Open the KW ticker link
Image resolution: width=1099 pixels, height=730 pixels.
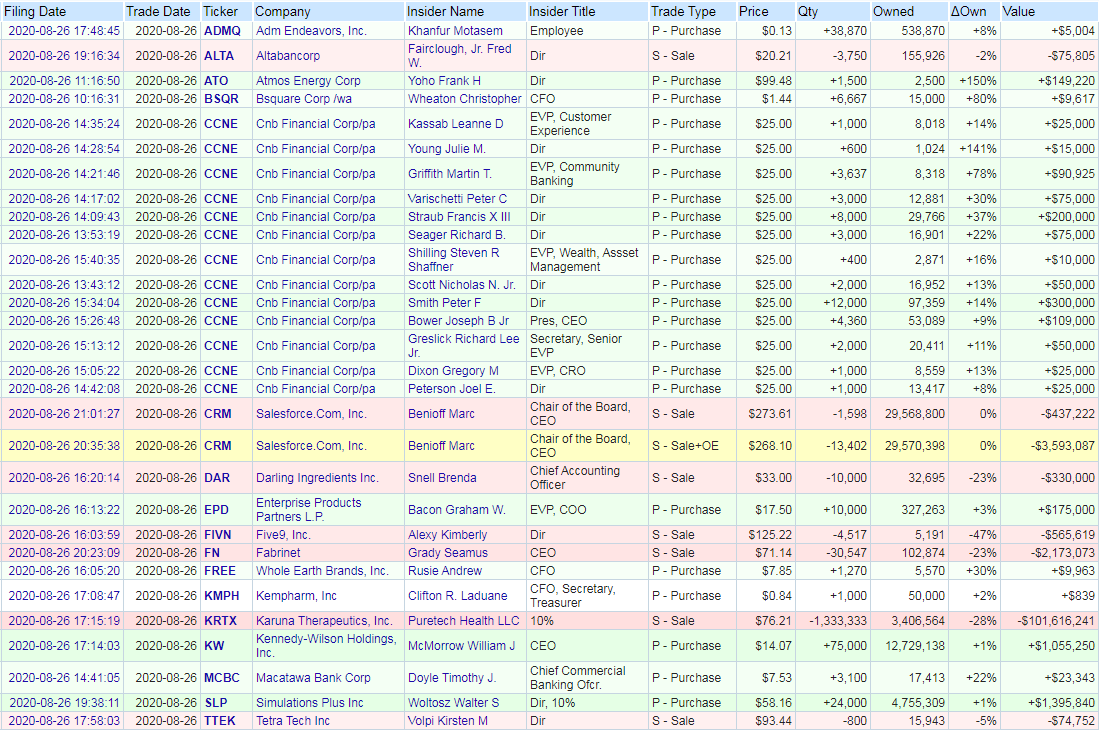(x=214, y=646)
